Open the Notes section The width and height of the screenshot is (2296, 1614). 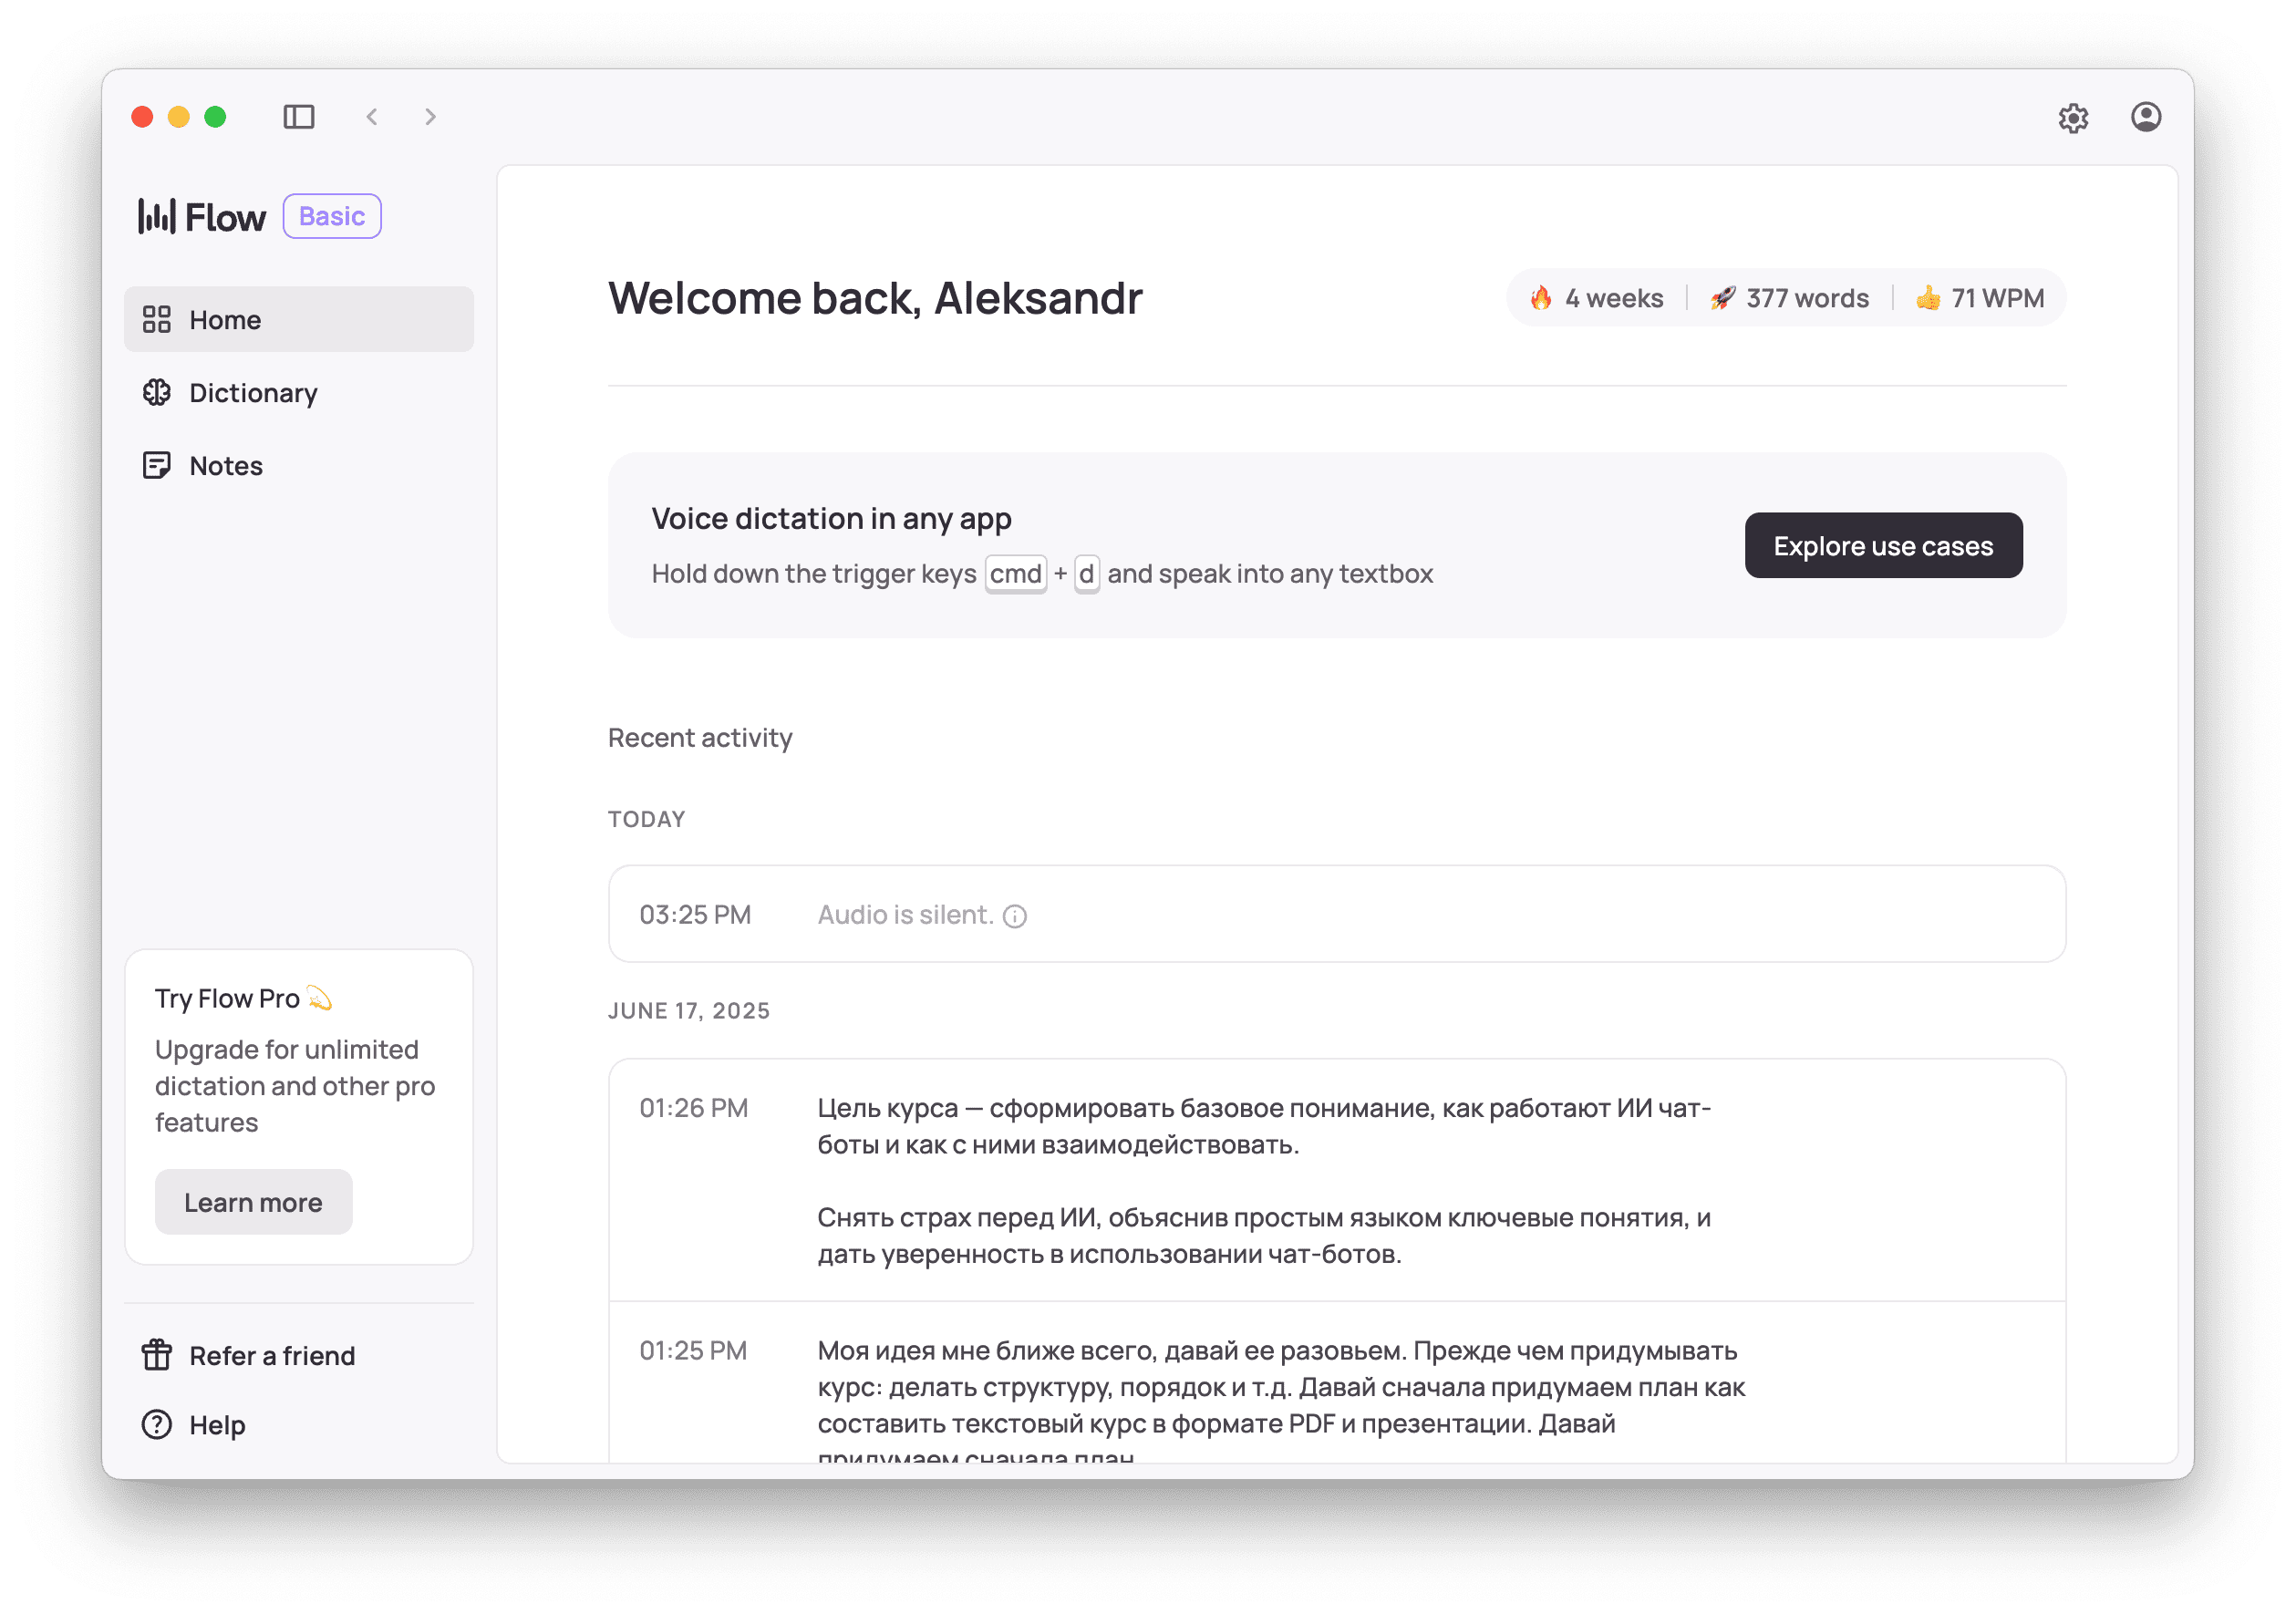(x=225, y=466)
